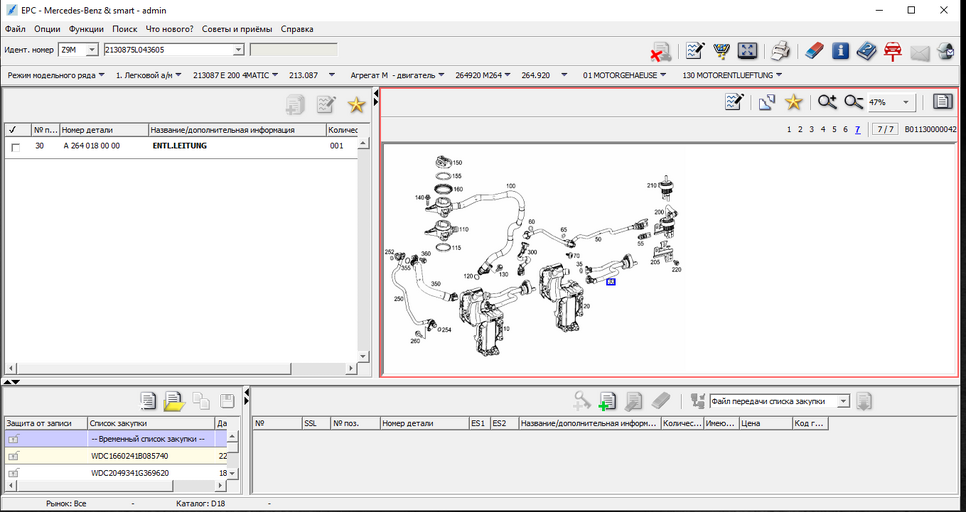The height and width of the screenshot is (512, 966).
Task: Tick the checkbox for part A 264 018 00 00
Action: [15, 147]
